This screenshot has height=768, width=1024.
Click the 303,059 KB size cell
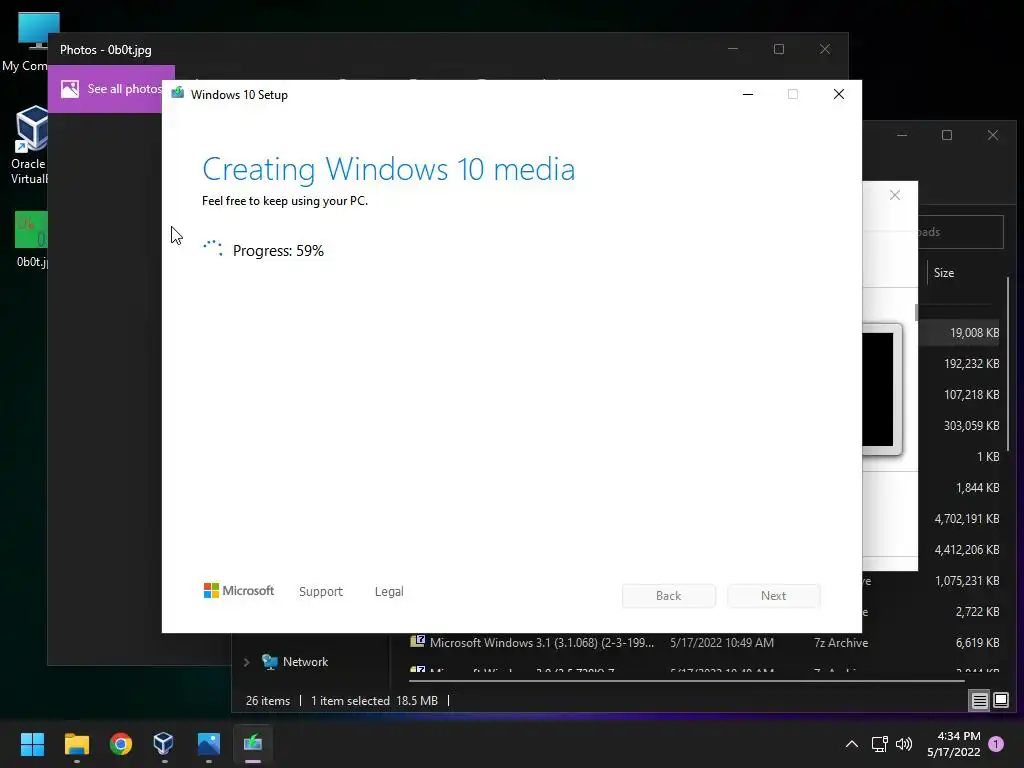[x=972, y=426]
